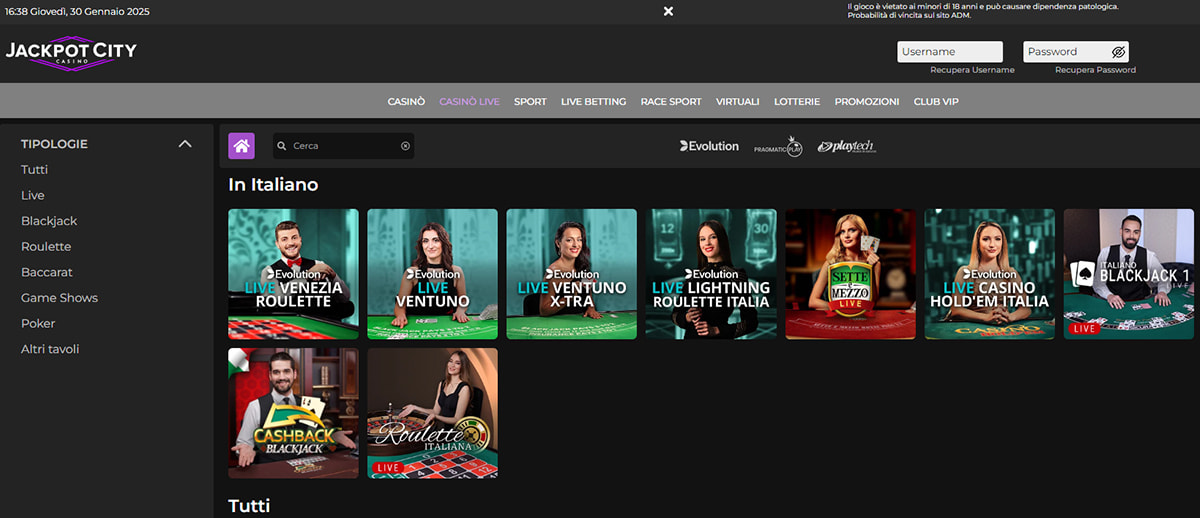Screen dimensions: 1200x518
Task: Open the Italiano Blackjack 1 game
Action: tap(1129, 274)
